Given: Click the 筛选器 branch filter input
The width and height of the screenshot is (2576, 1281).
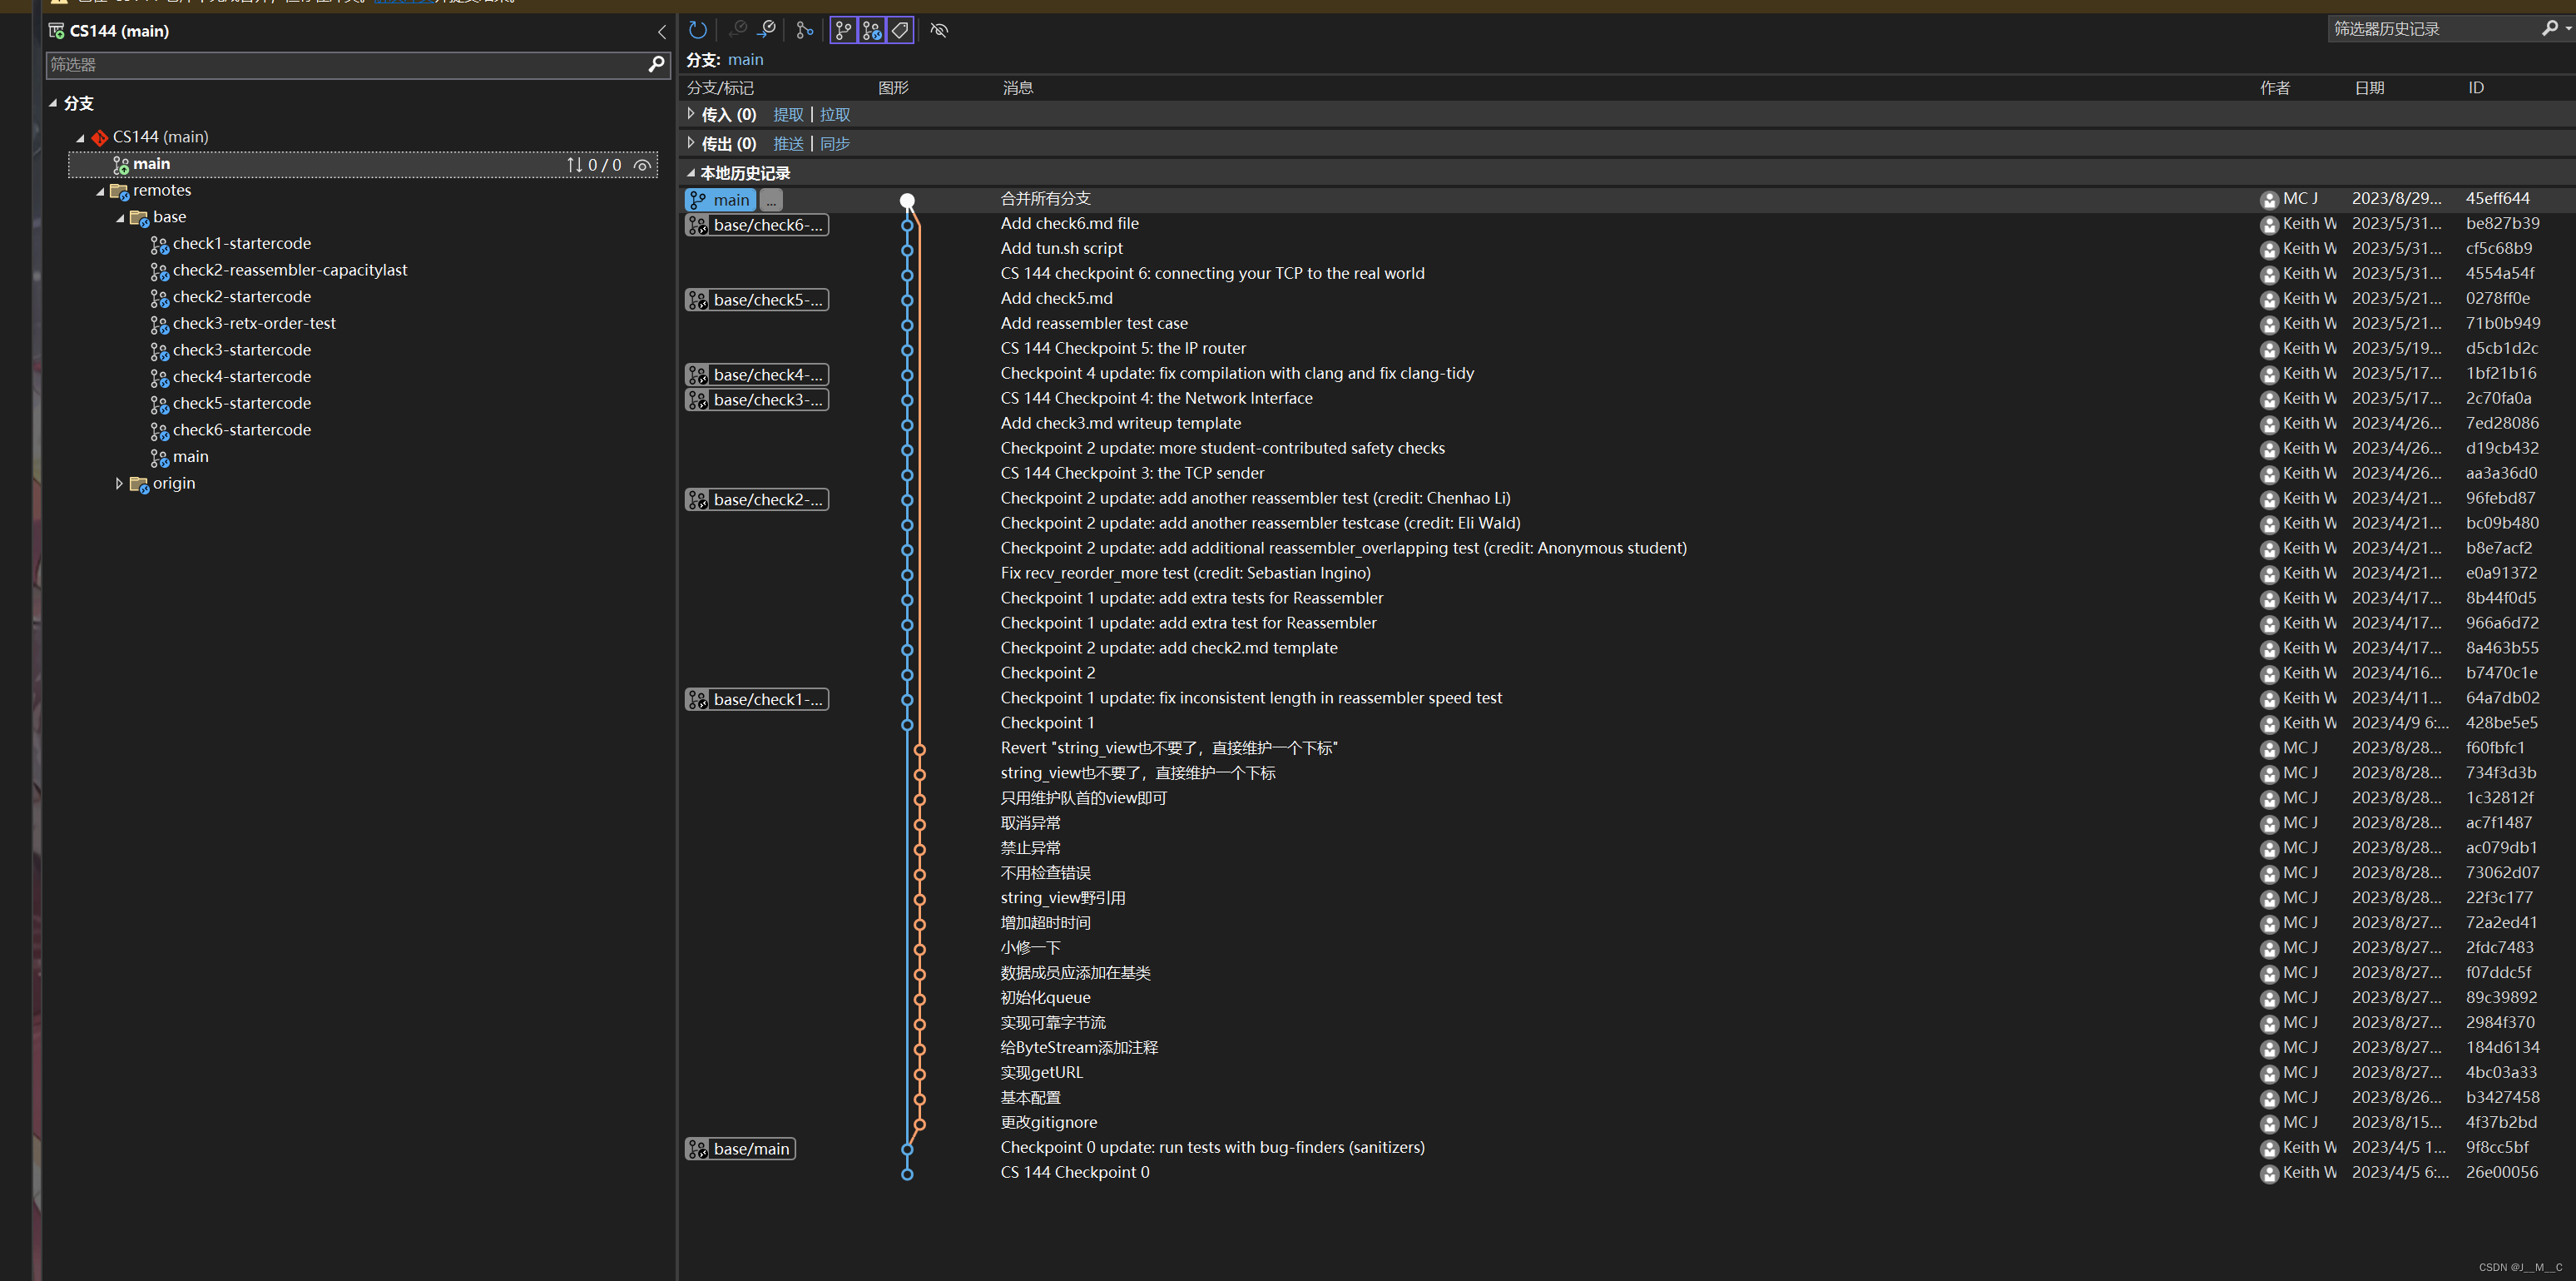Looking at the screenshot, I should click(x=340, y=65).
